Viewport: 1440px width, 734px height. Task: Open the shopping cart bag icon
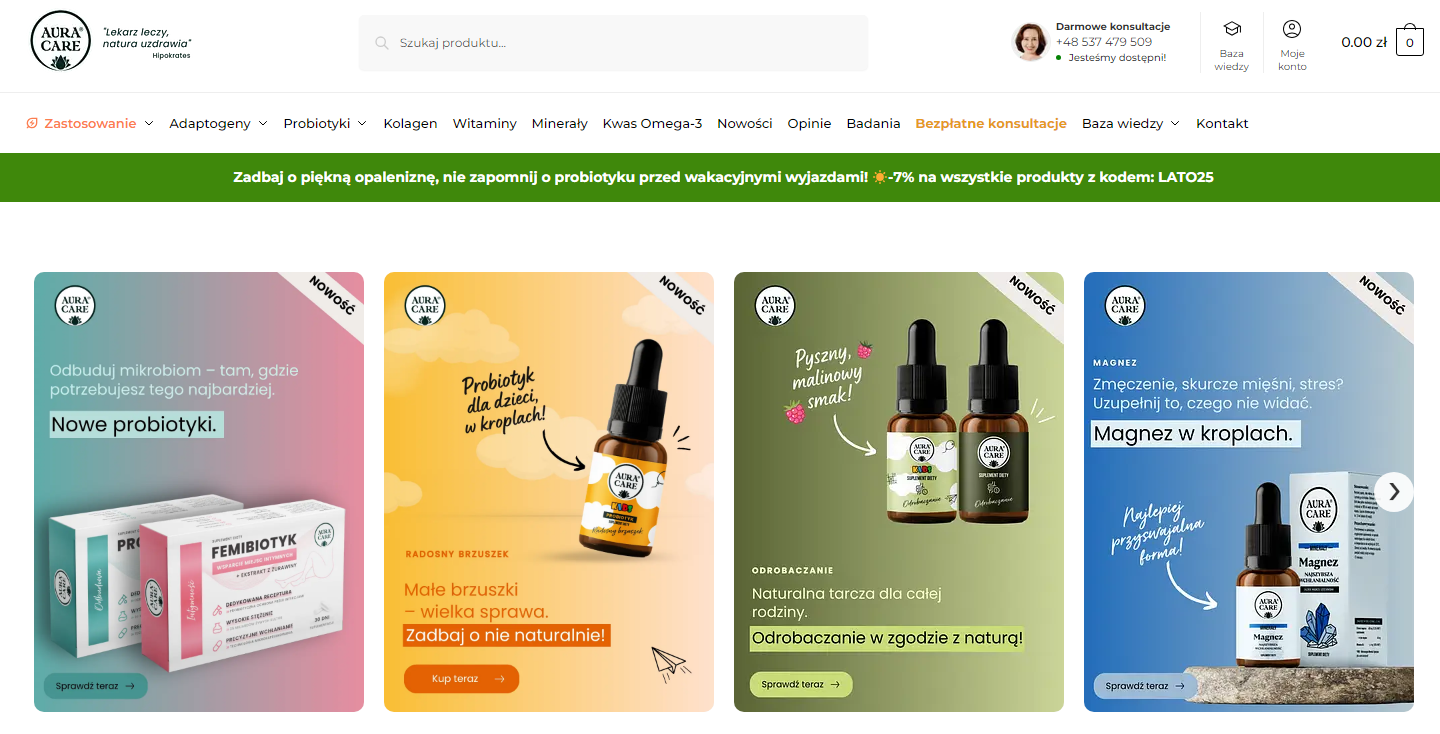pyautogui.click(x=1410, y=41)
